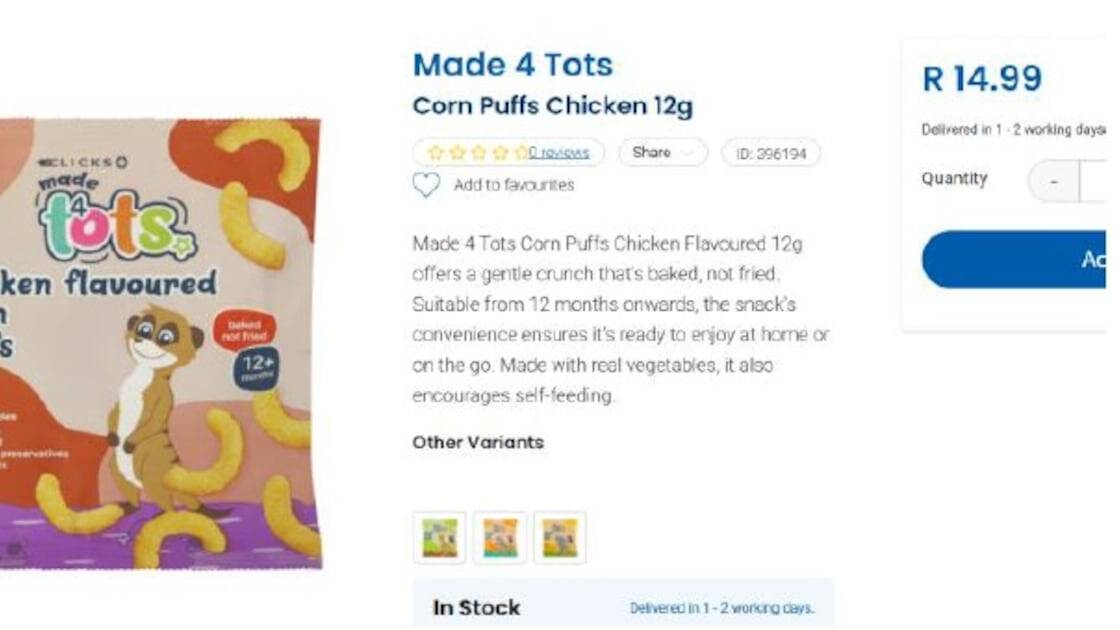Screen dimensions: 1120x630
Task: Open the Share dropdown
Action: (662, 153)
